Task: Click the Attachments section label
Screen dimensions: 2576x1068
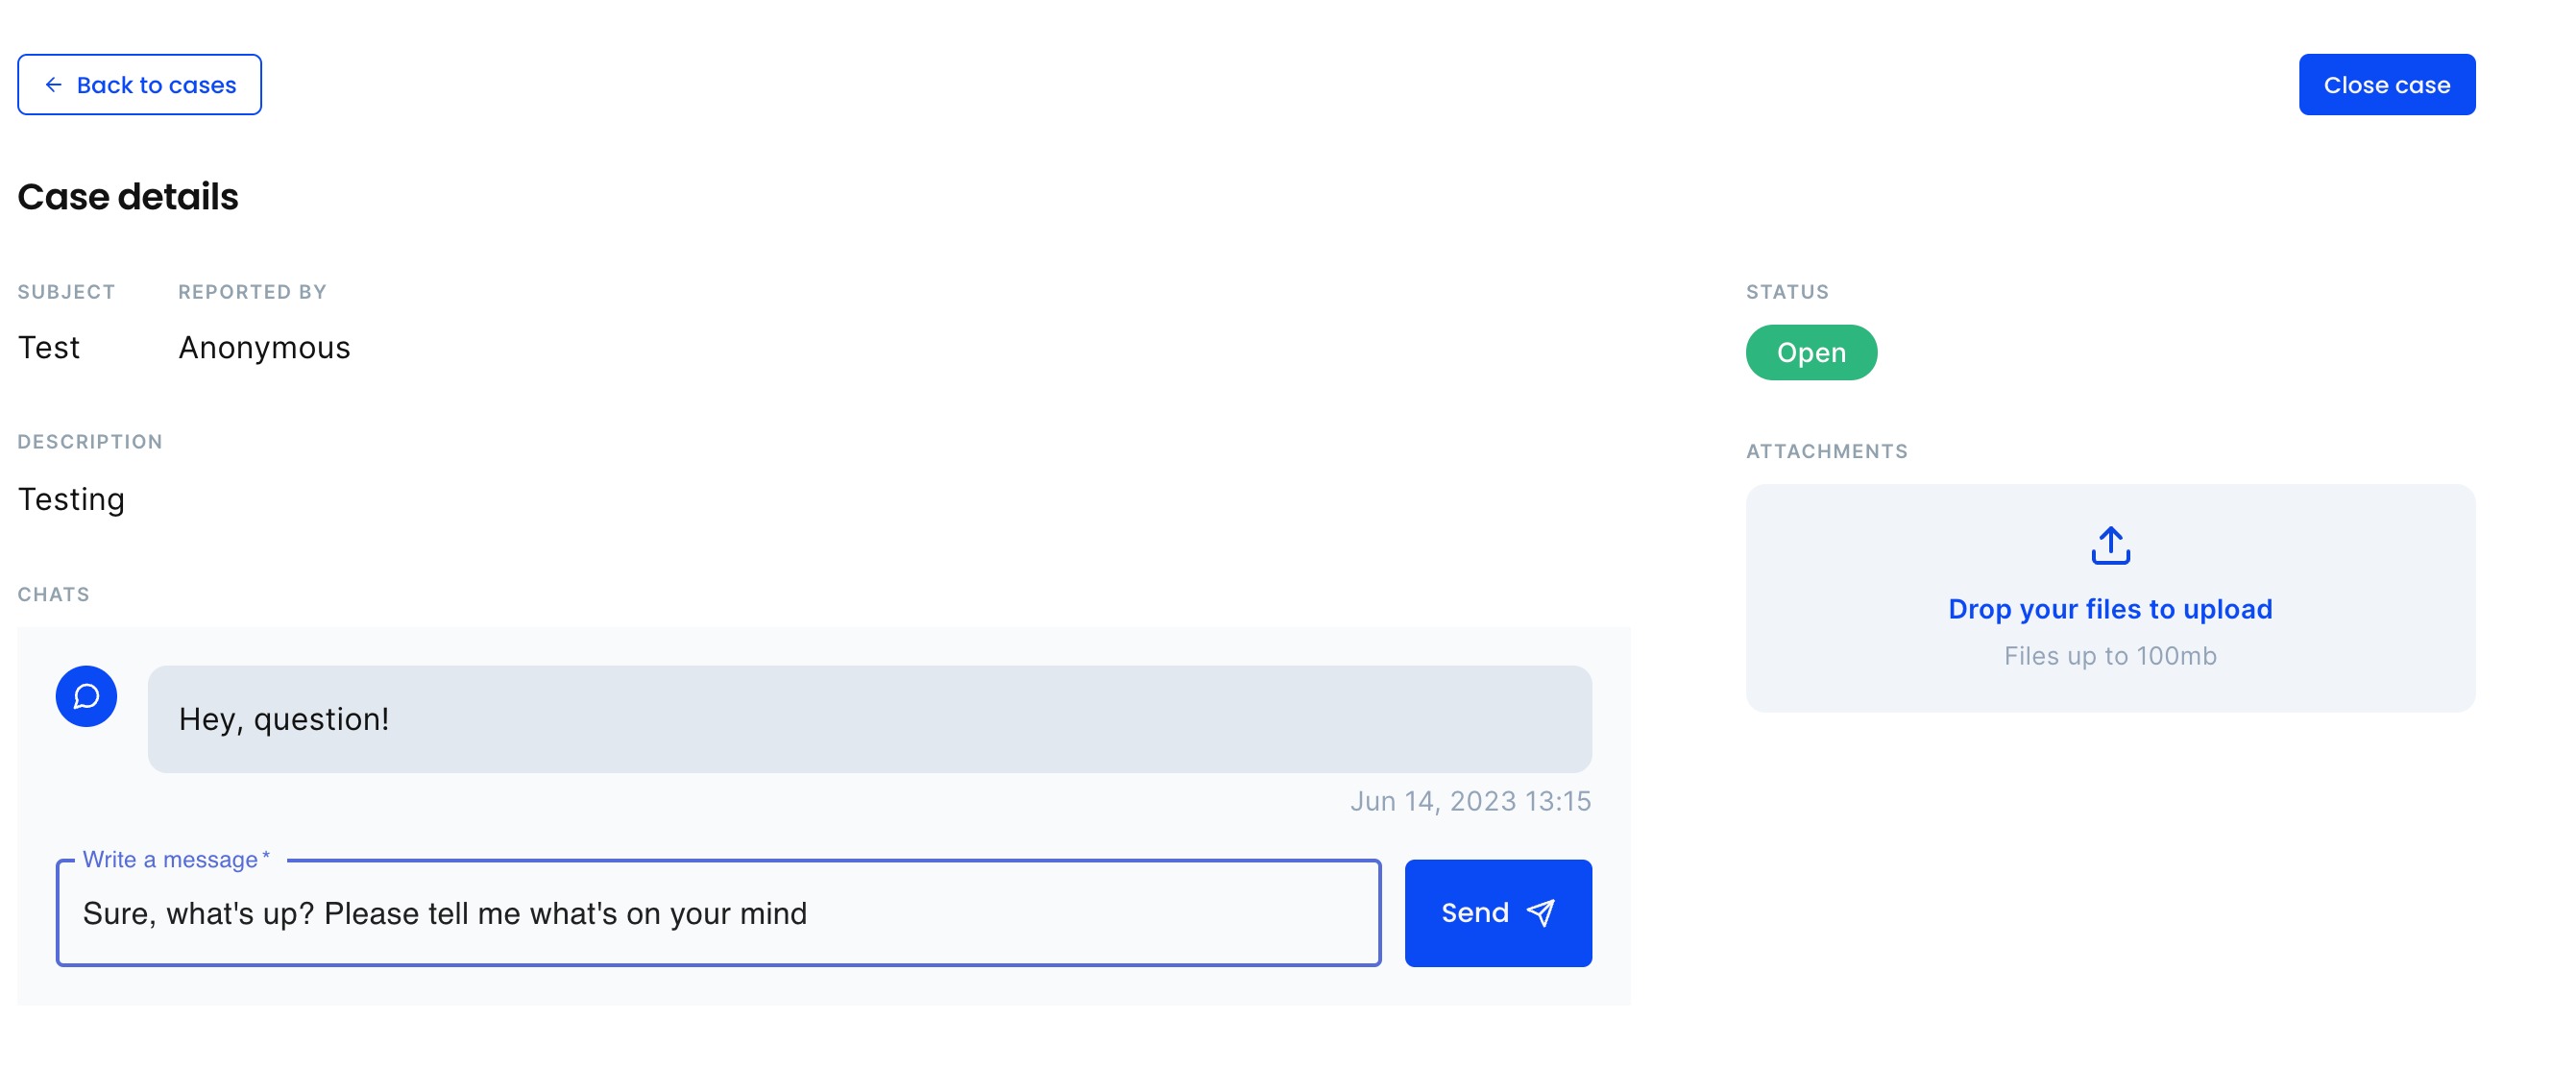Action: point(1826,451)
